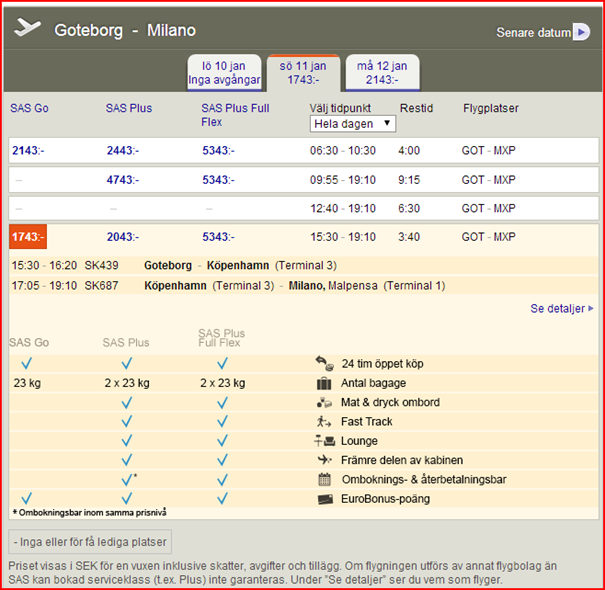Click the Fast Track icon

click(323, 421)
